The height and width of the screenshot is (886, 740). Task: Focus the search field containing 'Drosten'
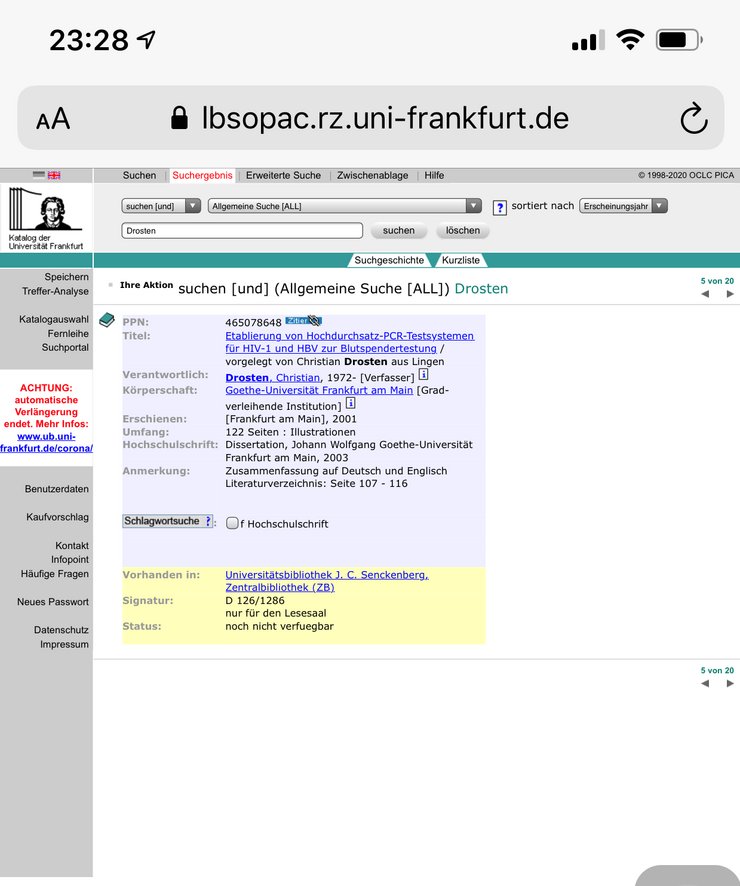tap(242, 231)
